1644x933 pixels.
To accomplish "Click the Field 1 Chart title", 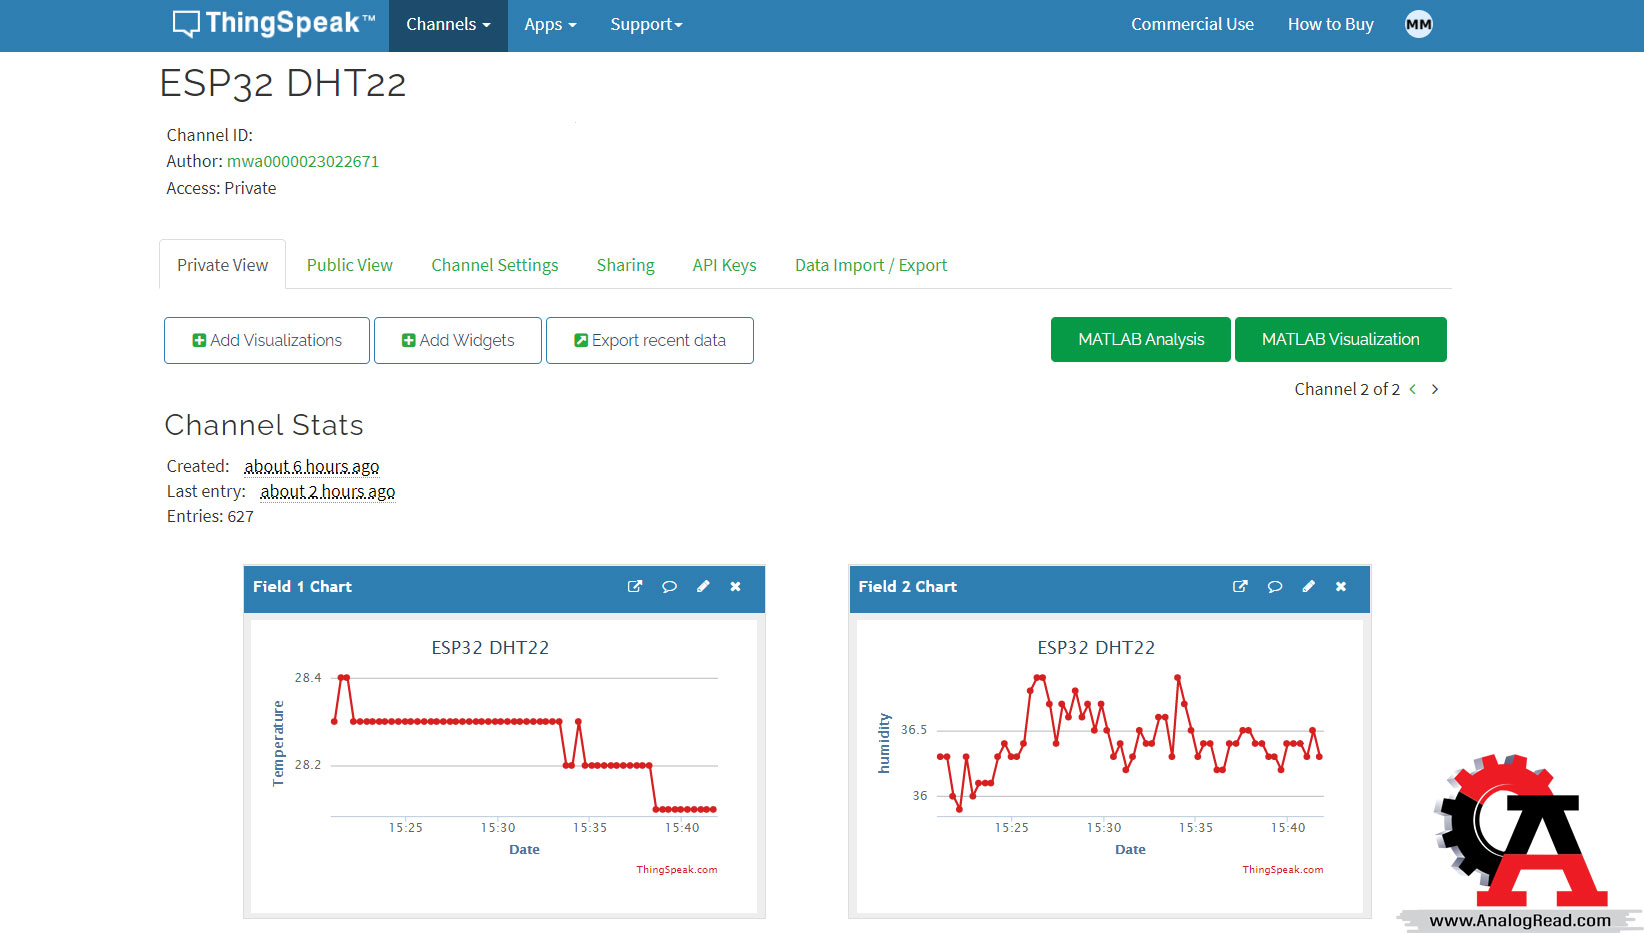I will [302, 587].
